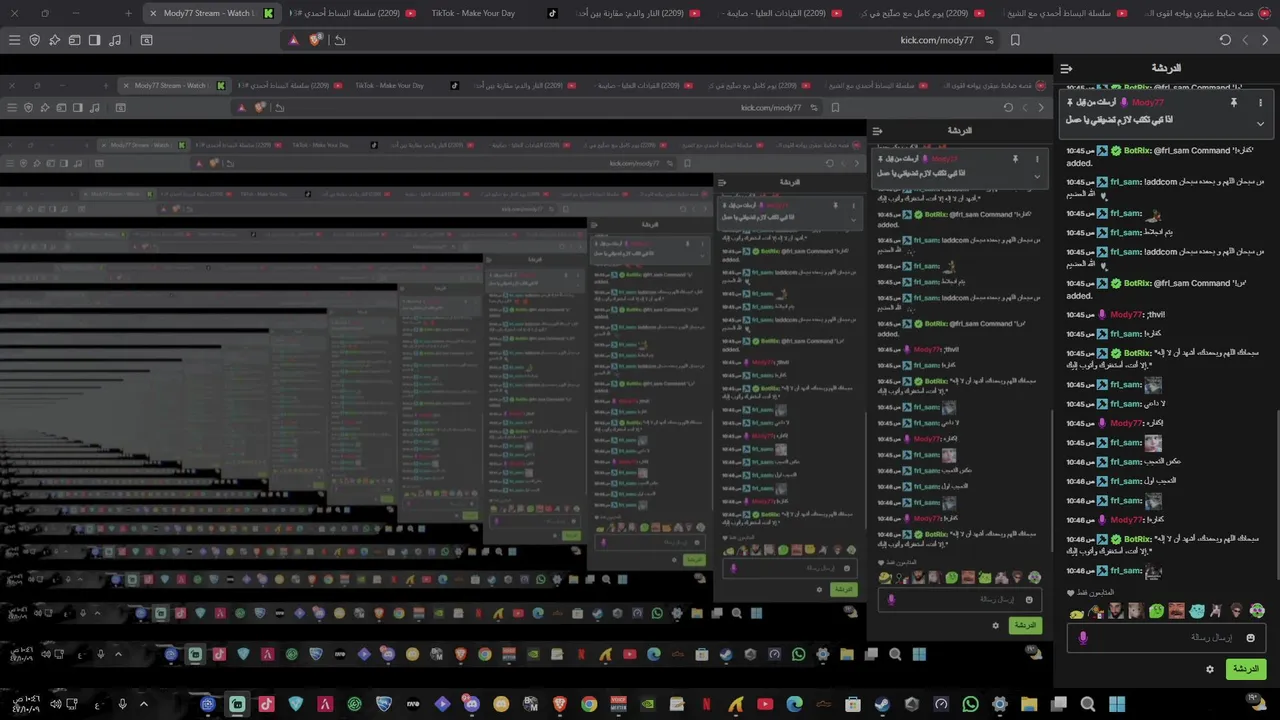Click the chat message input field
Image resolution: width=1280 pixels, height=720 pixels.
pyautogui.click(x=1165, y=637)
